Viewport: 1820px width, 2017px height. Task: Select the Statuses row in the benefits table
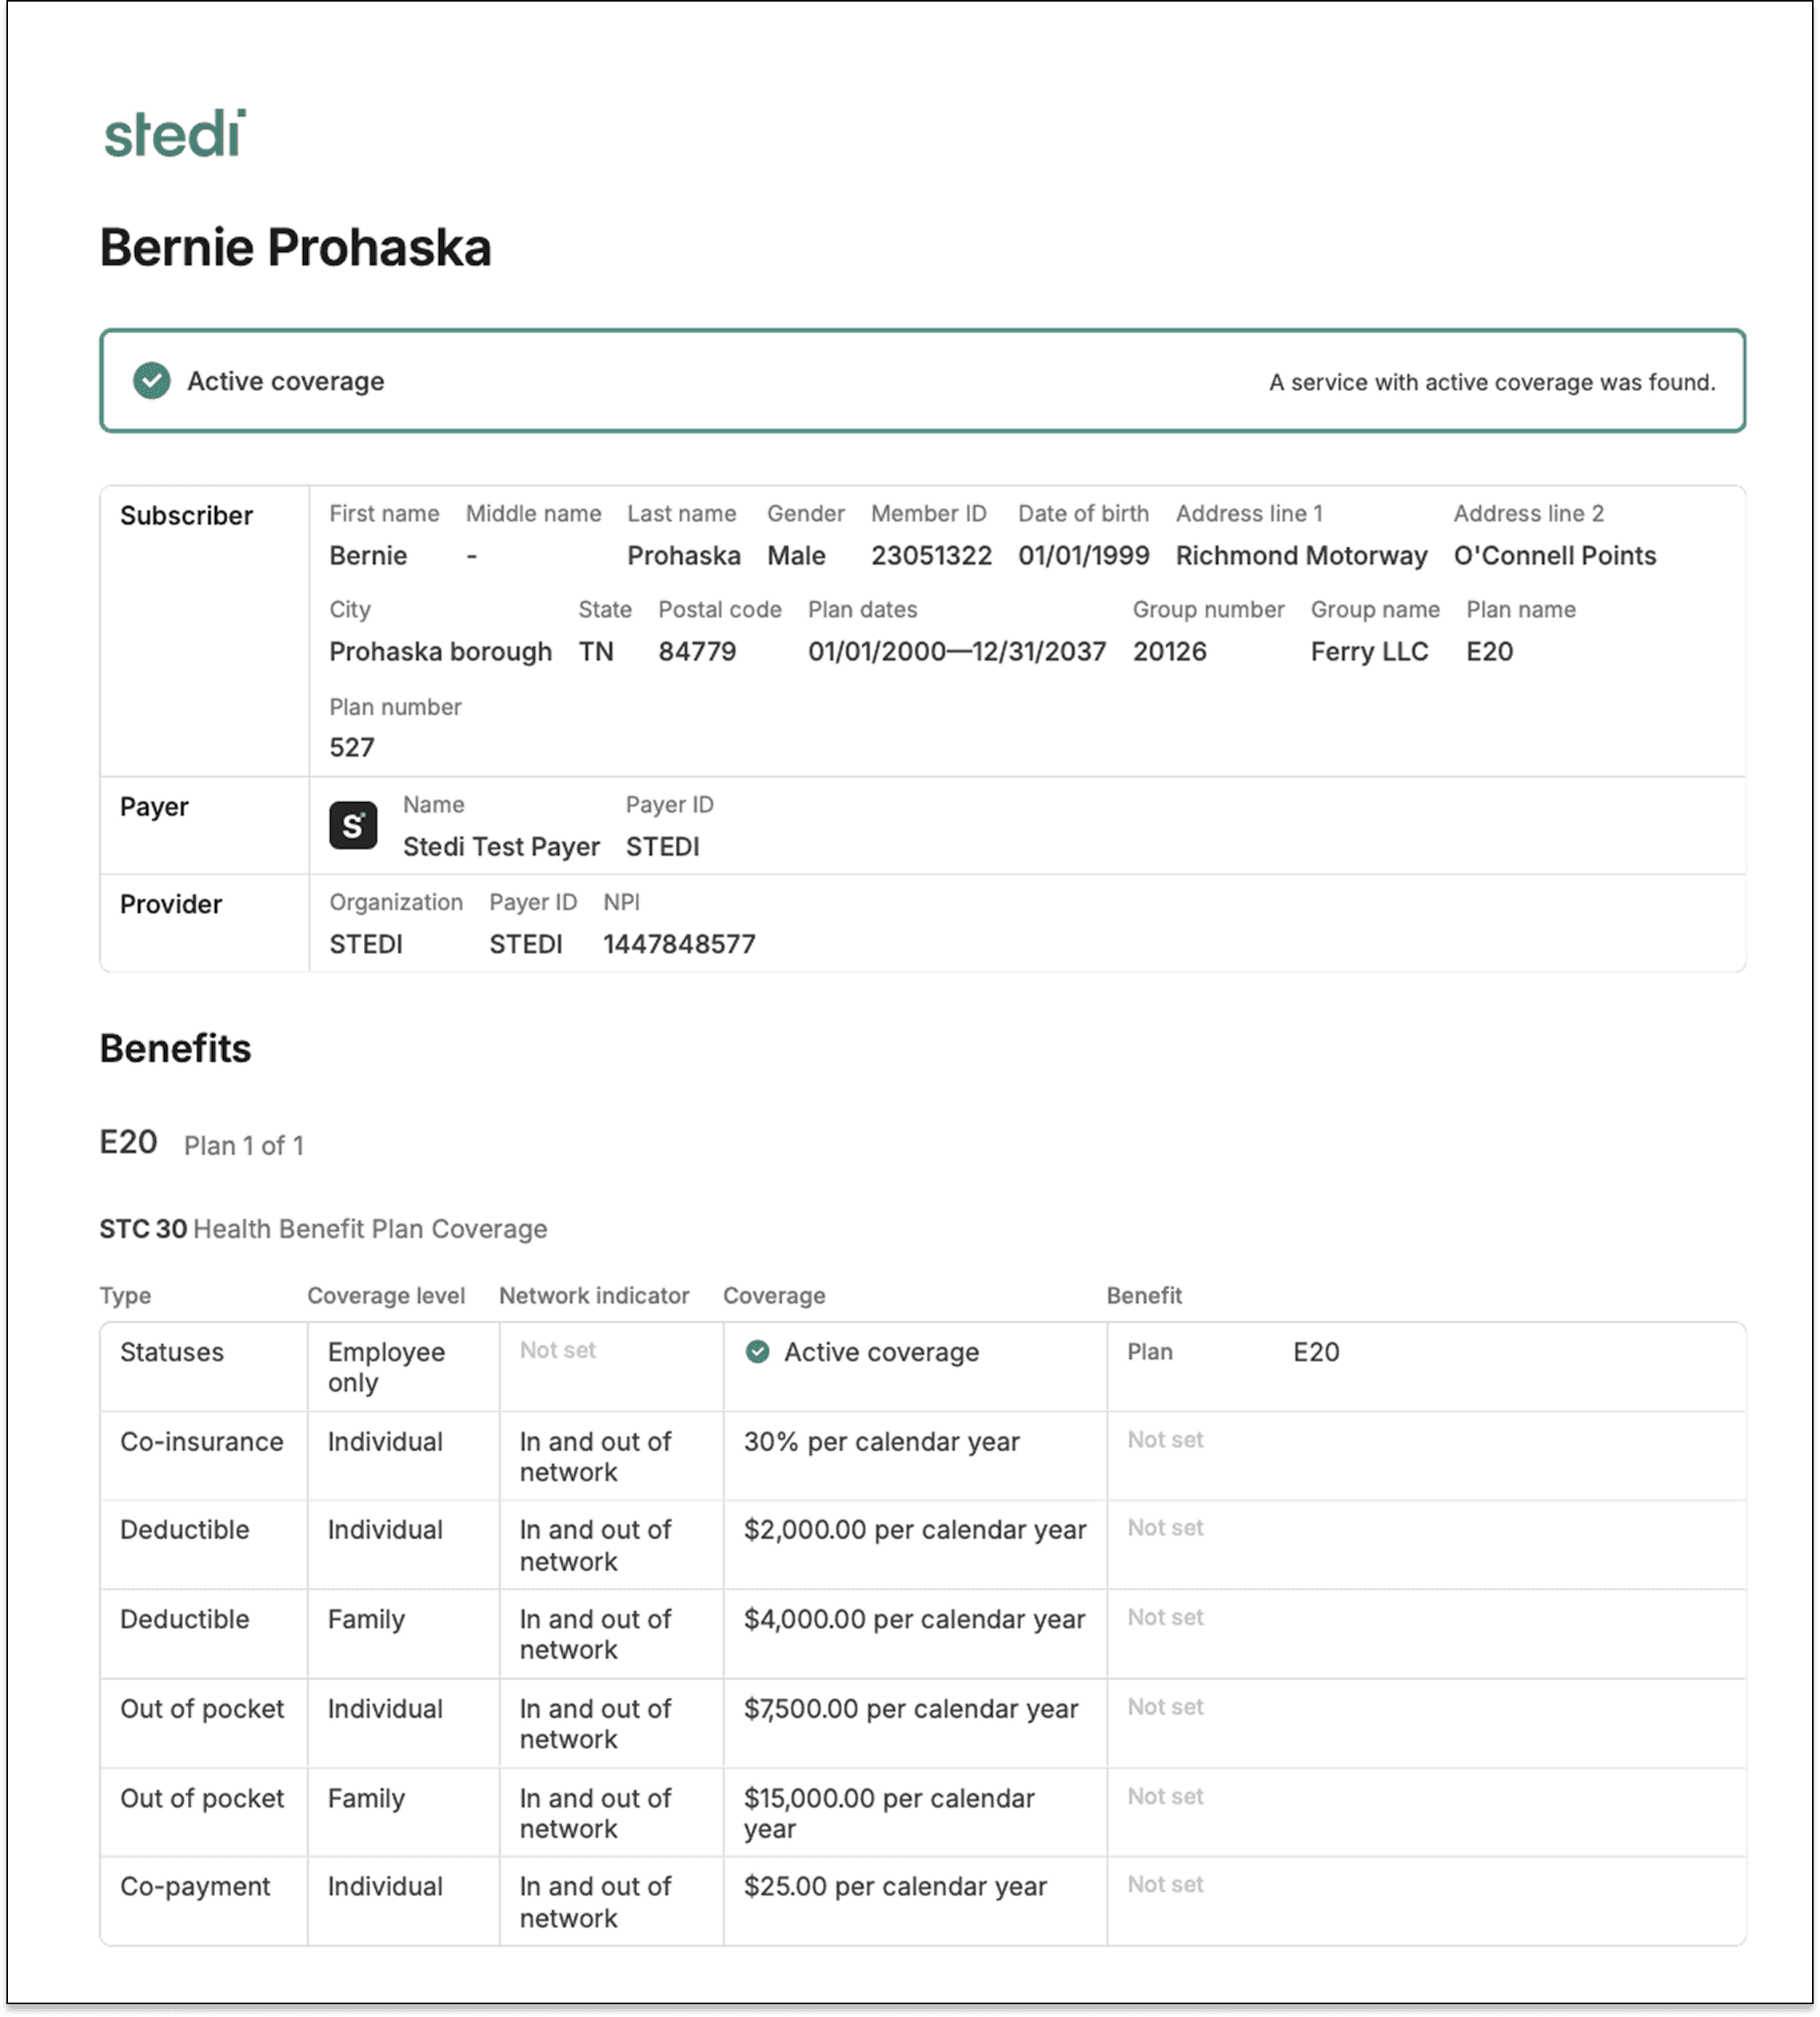[171, 1353]
